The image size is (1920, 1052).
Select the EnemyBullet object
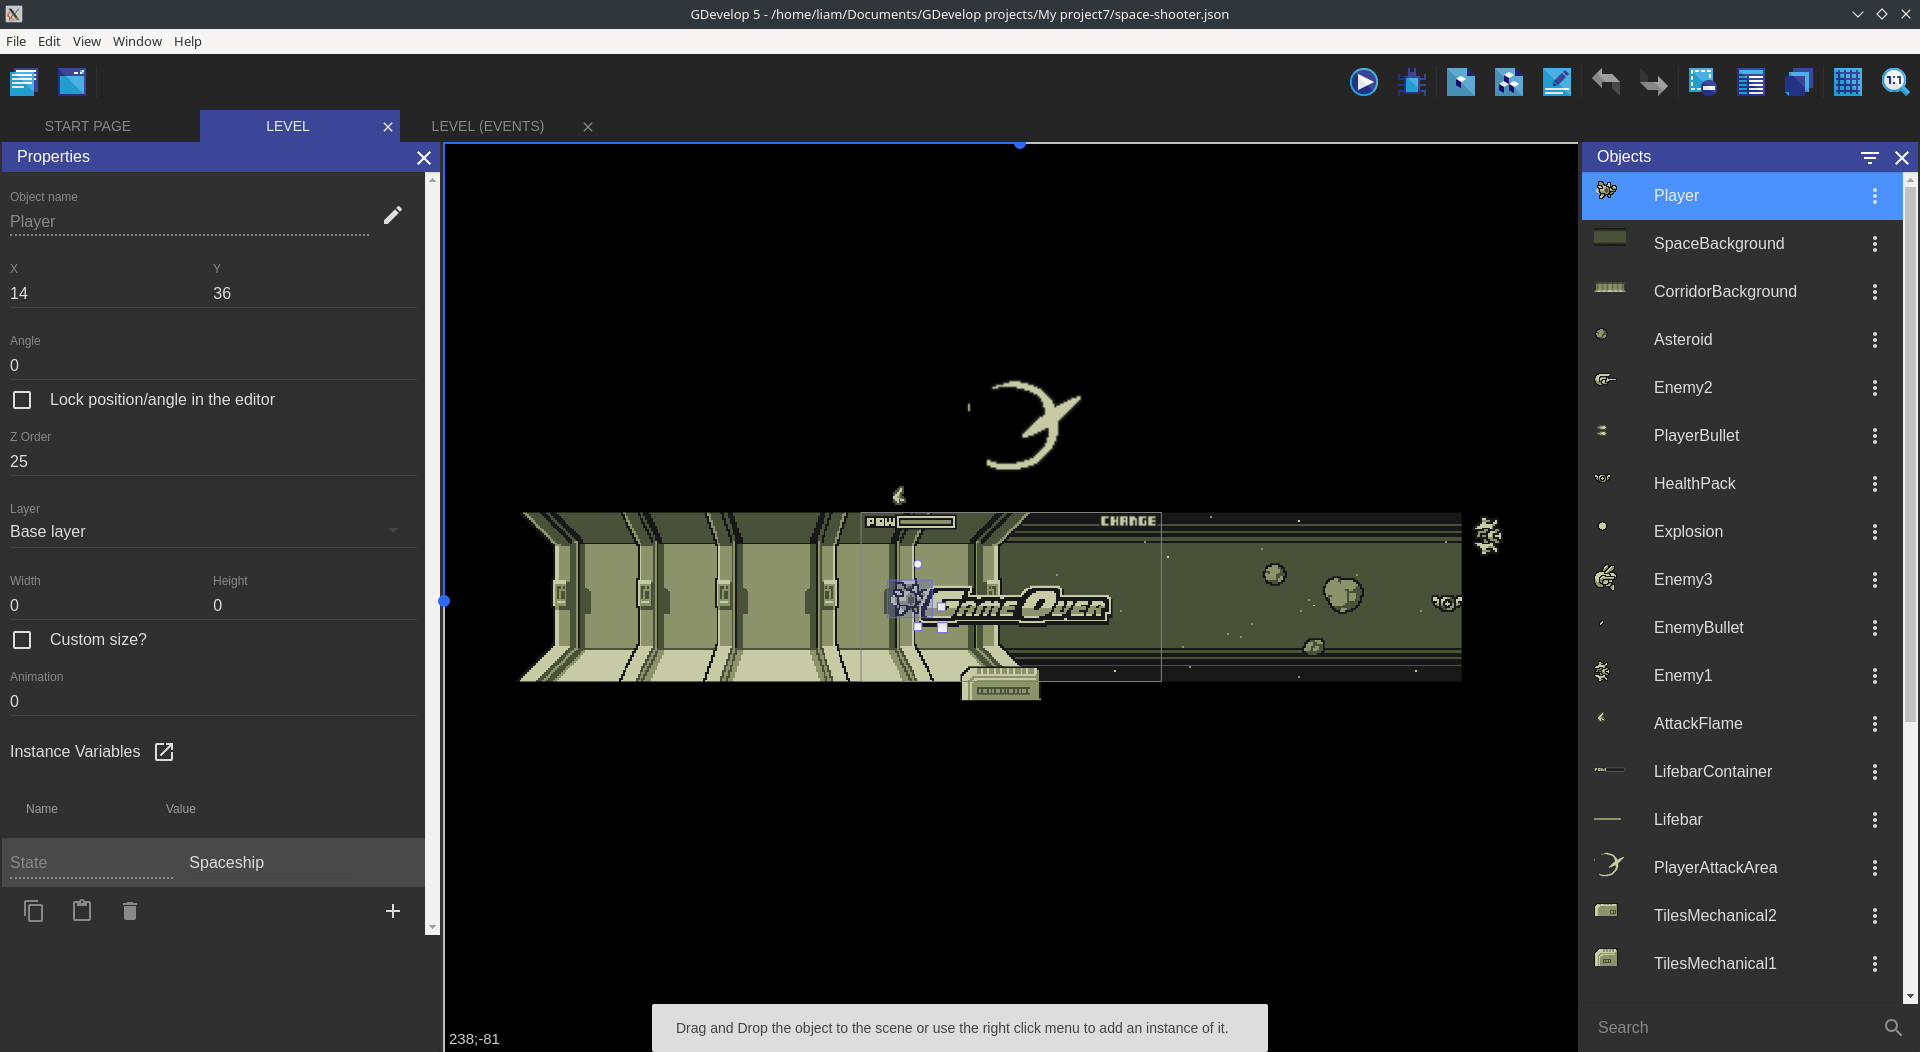1742,628
